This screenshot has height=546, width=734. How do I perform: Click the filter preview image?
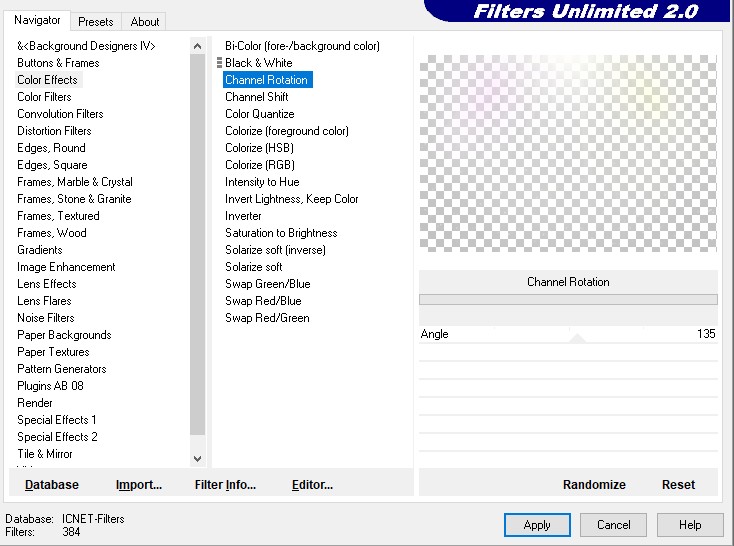coord(568,153)
